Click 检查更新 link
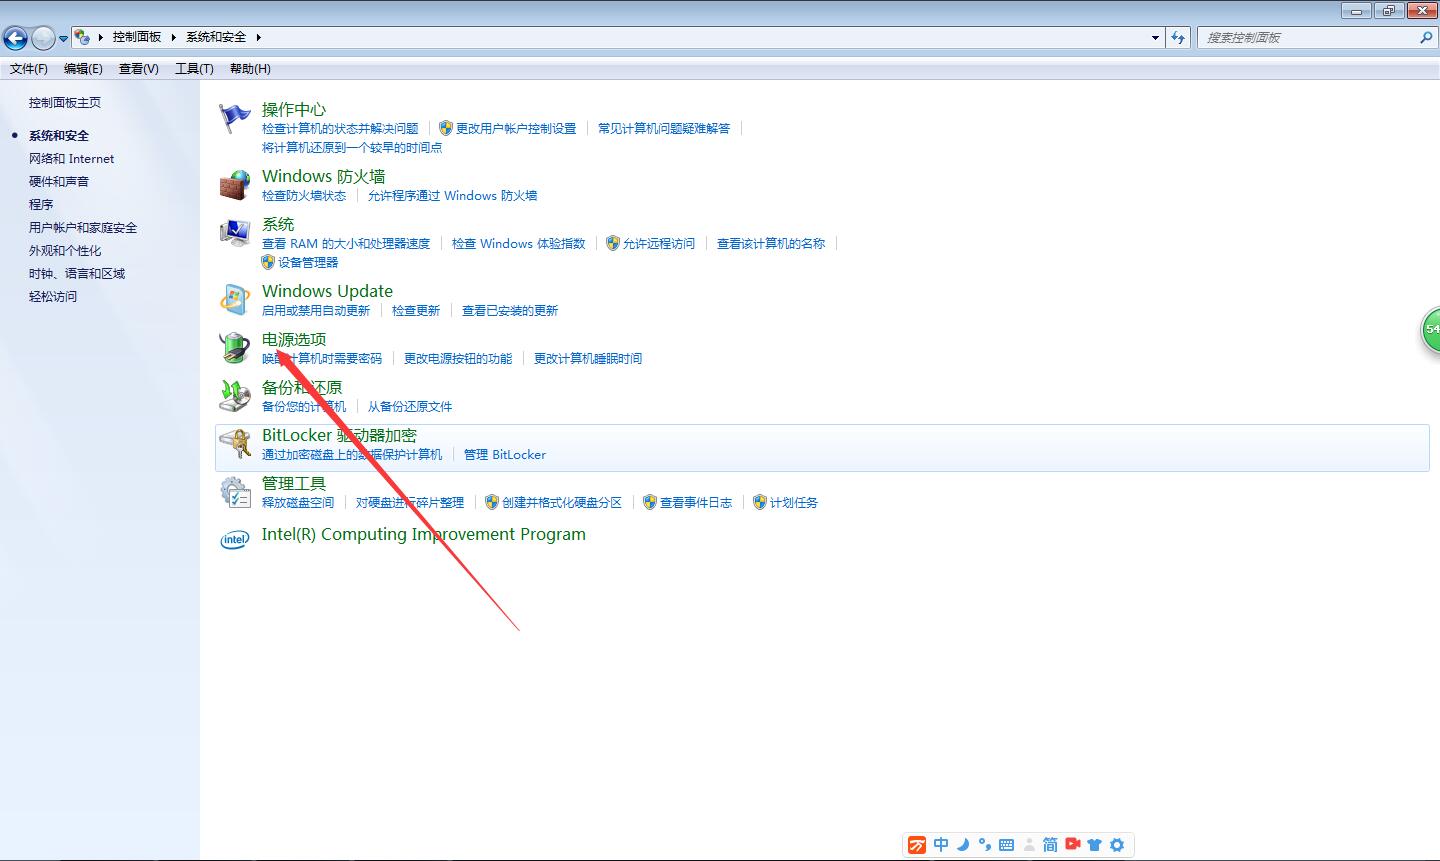The image size is (1440, 861). point(416,311)
